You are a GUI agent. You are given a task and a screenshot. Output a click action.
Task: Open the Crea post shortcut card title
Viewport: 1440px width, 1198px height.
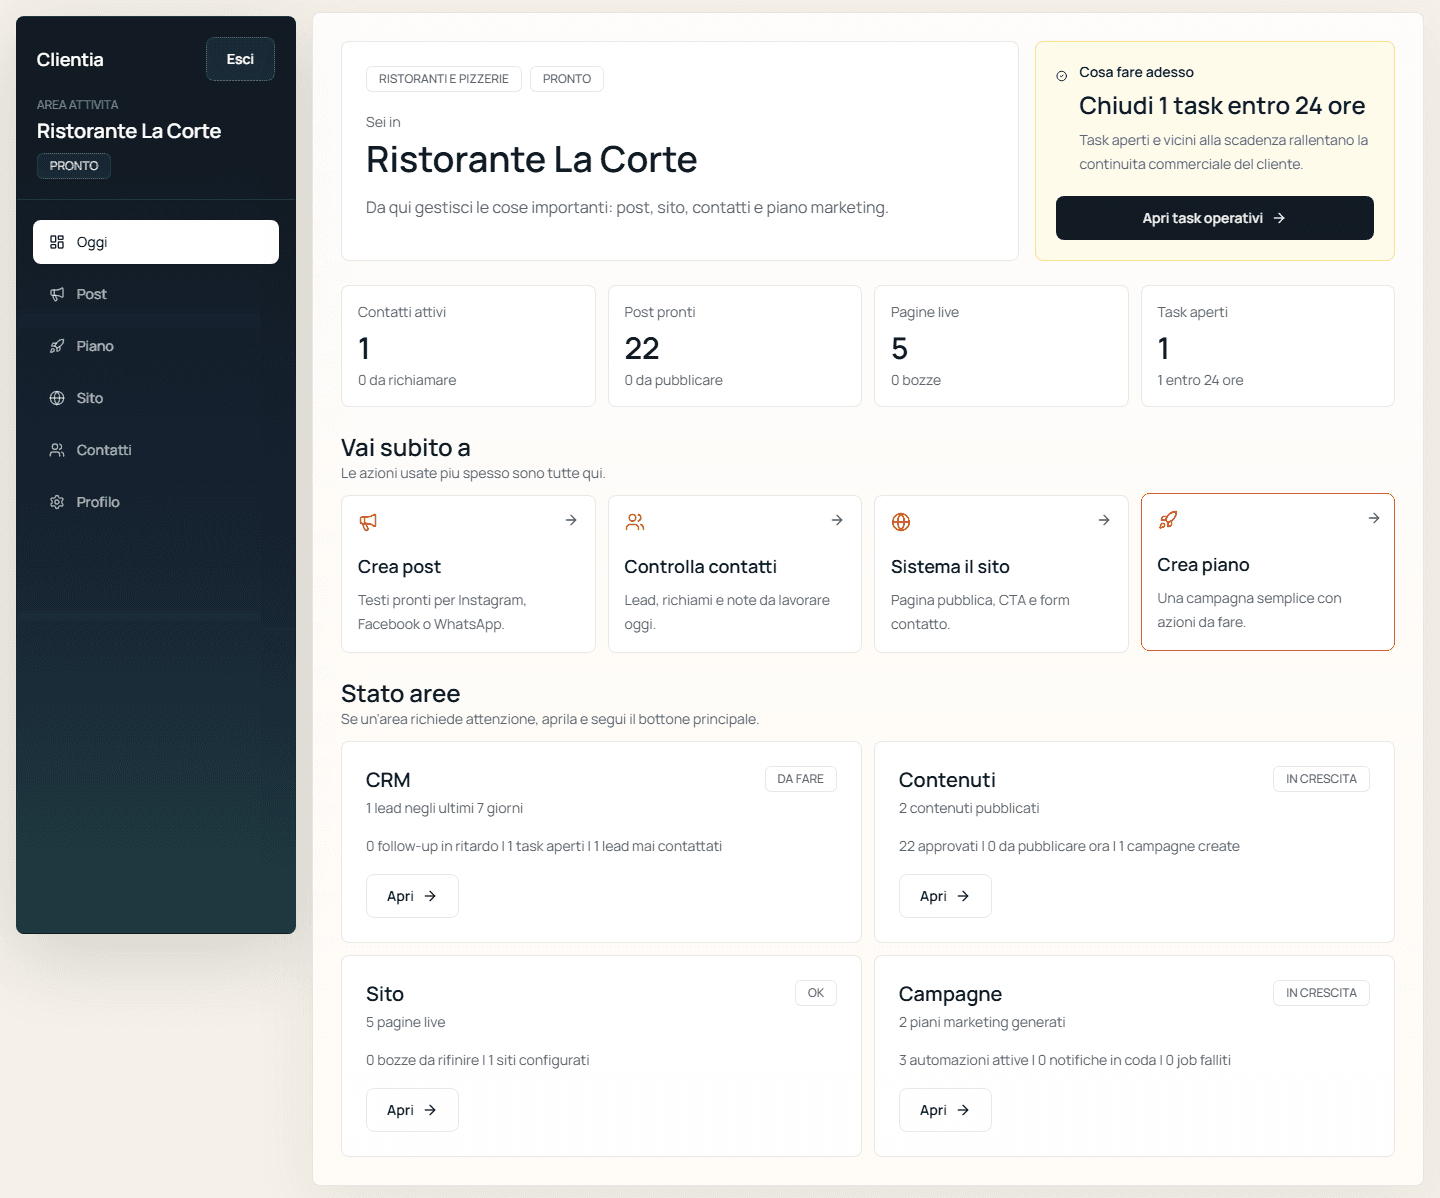tap(399, 567)
